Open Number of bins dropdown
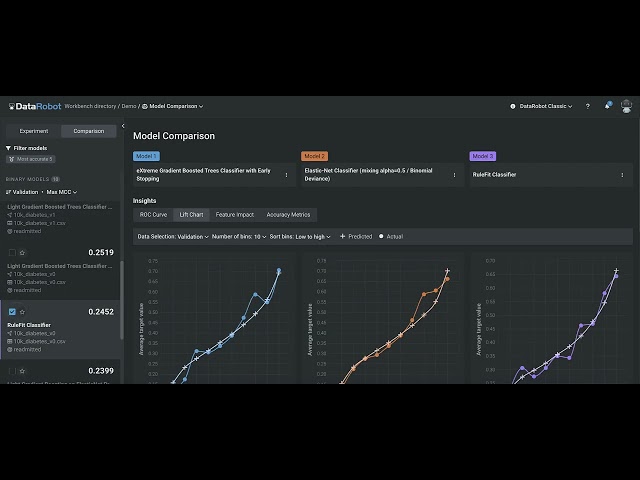The image size is (640, 480). pos(239,237)
